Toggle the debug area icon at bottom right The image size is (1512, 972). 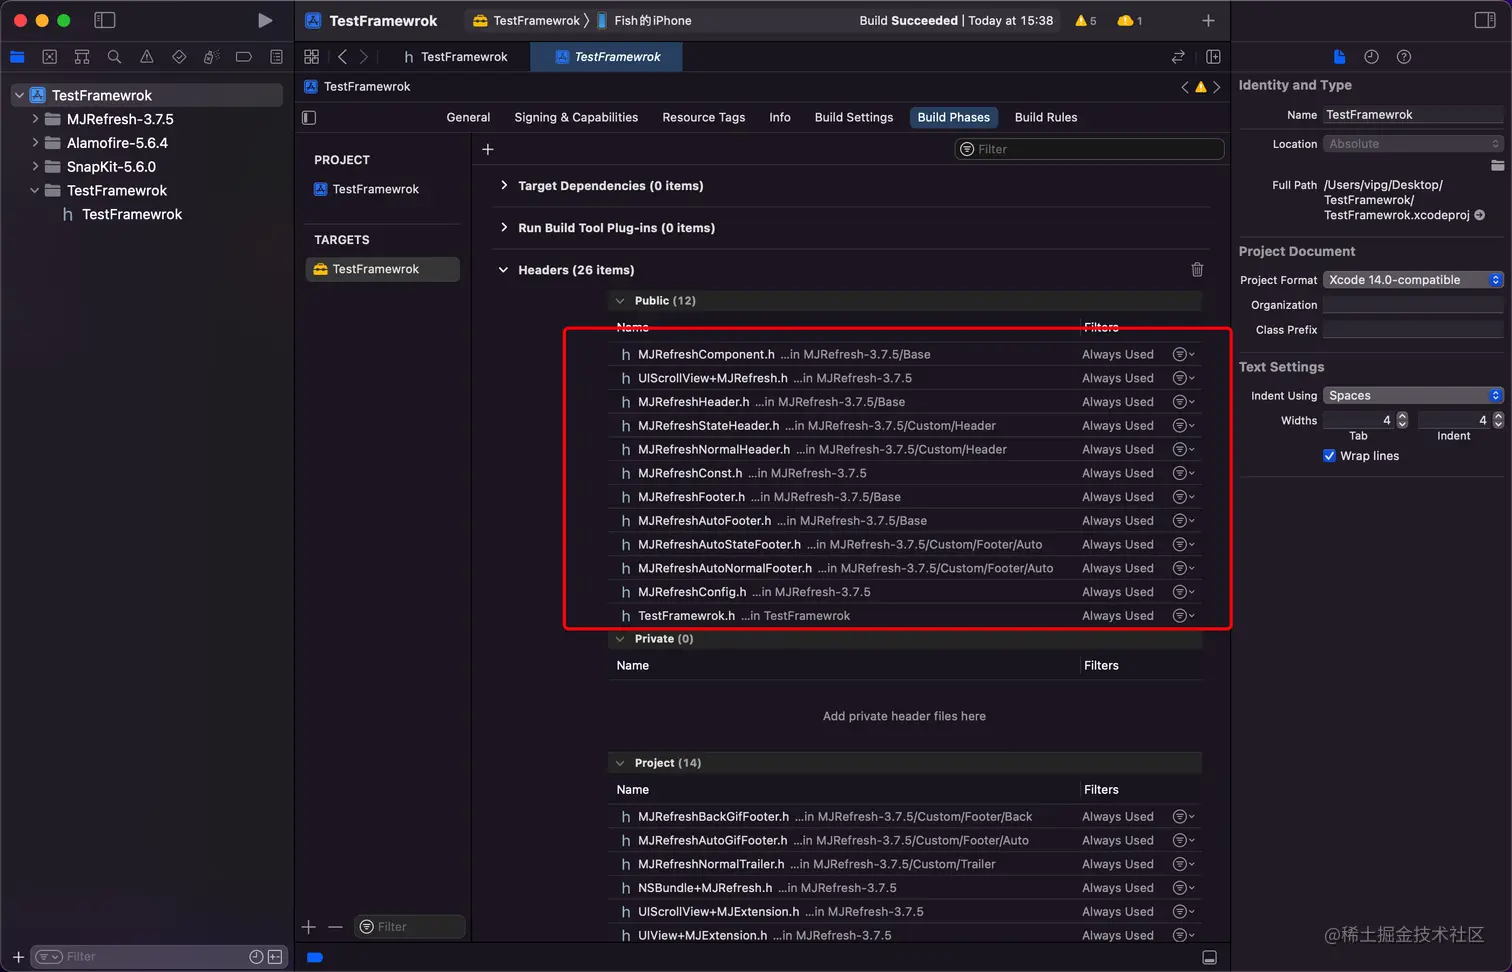pyautogui.click(x=1209, y=957)
